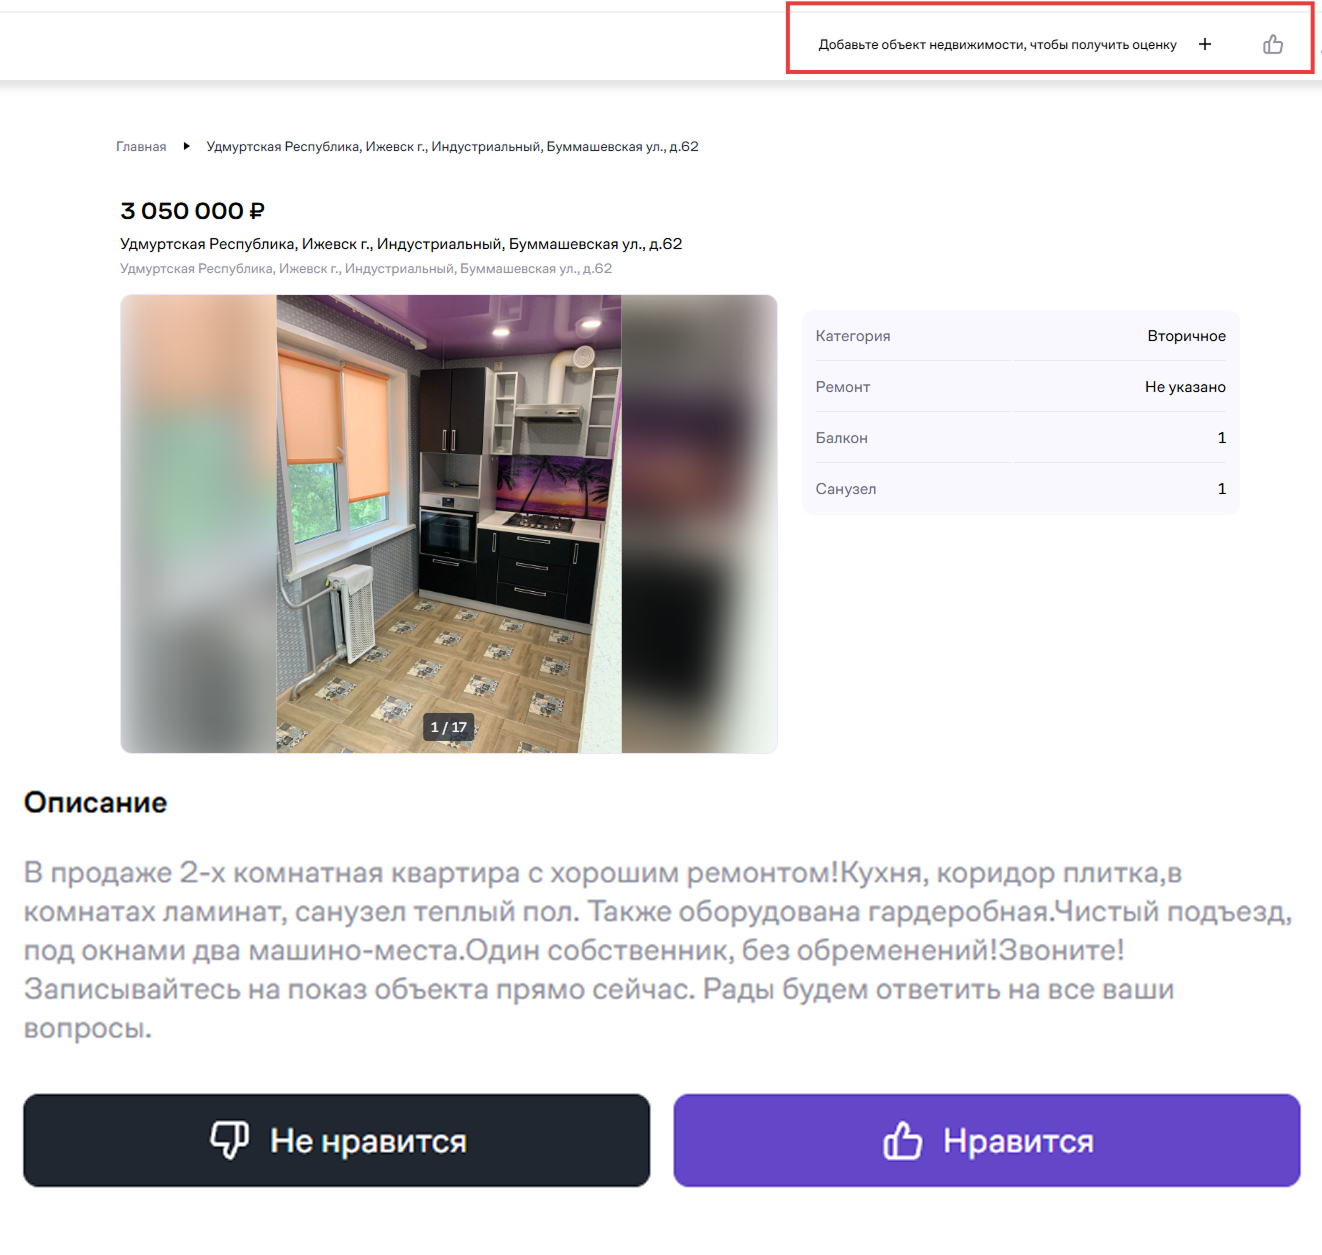Click 'Добавьте объект недвижимости' prompt text
Viewport: 1322px width, 1255px height.
tap(997, 45)
